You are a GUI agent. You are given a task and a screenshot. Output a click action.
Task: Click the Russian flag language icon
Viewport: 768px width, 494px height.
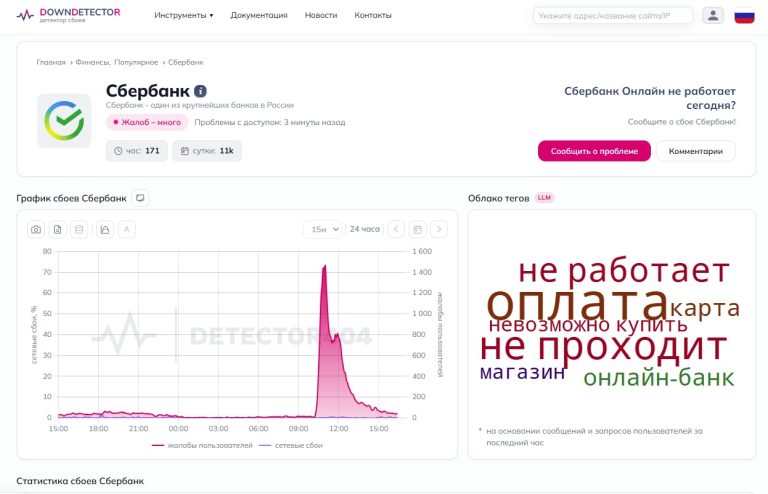(744, 16)
